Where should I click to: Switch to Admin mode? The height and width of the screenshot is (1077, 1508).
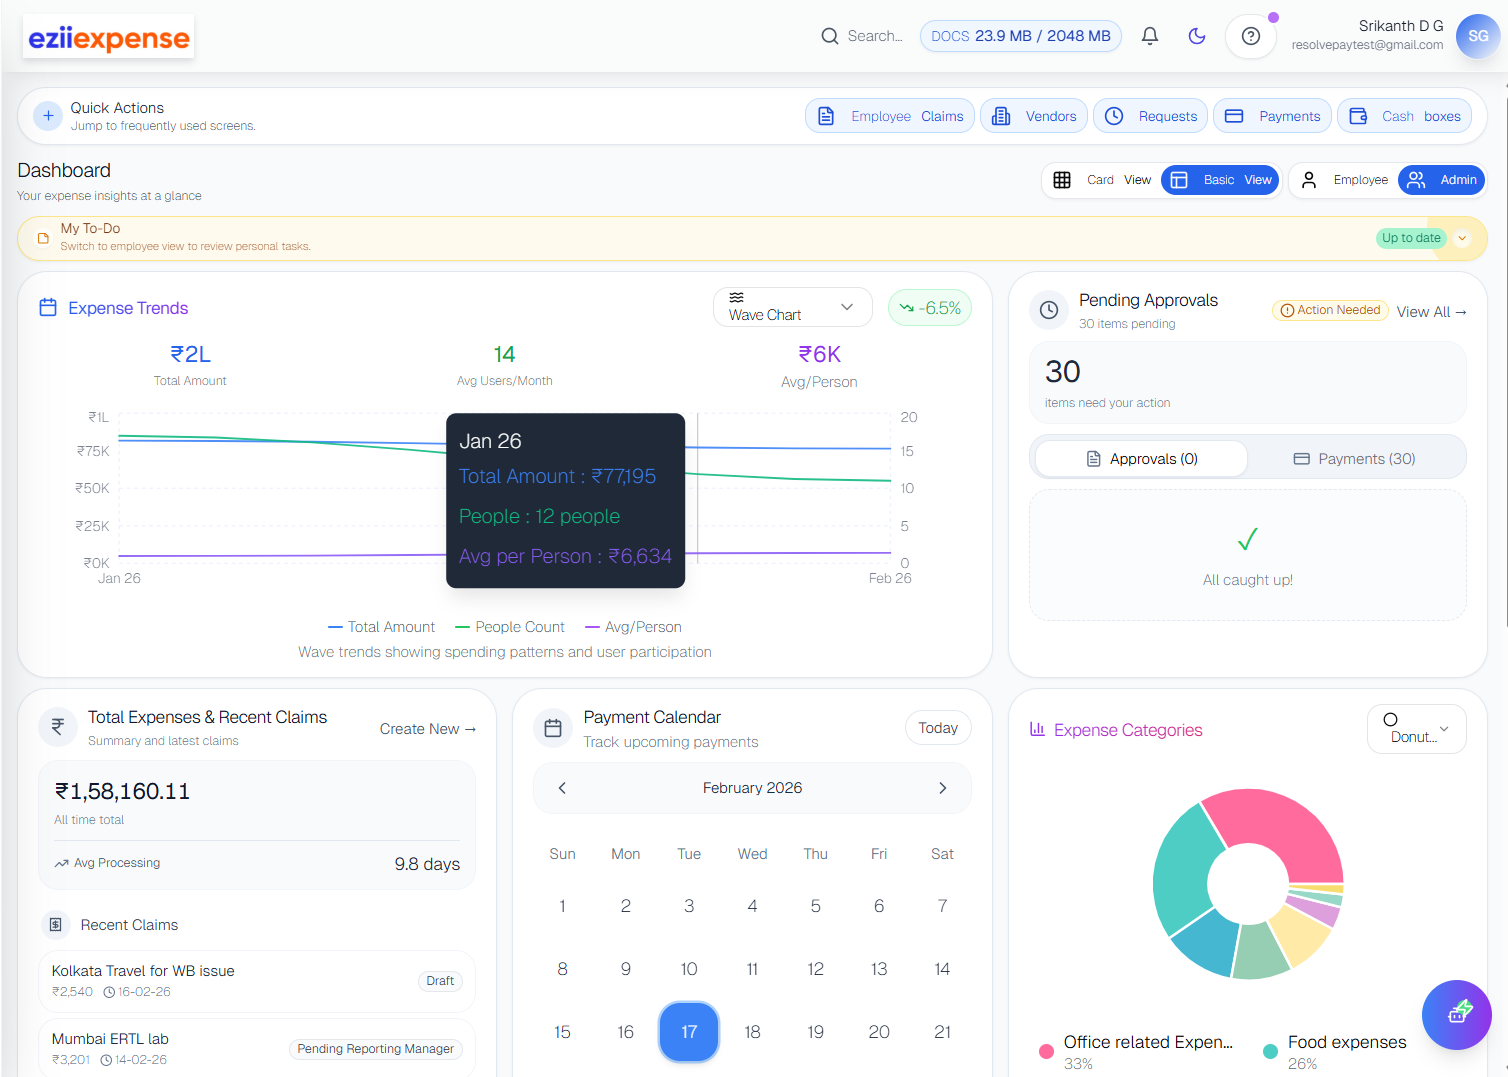1441,180
